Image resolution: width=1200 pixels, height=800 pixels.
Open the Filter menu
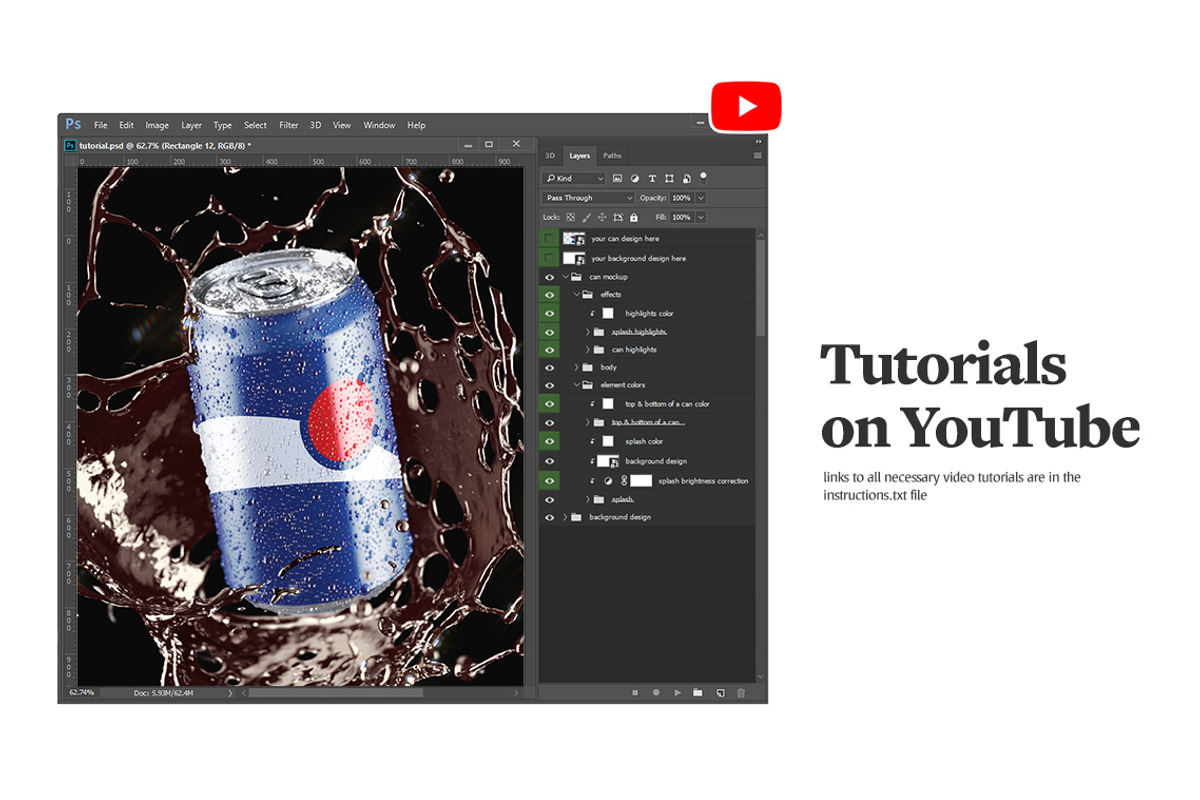[289, 125]
